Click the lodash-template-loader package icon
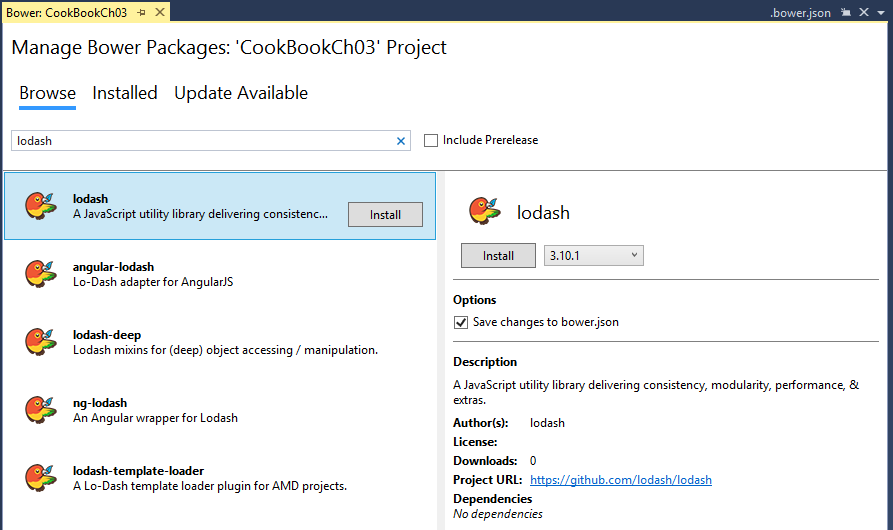This screenshot has height=530, width=893. 40,478
